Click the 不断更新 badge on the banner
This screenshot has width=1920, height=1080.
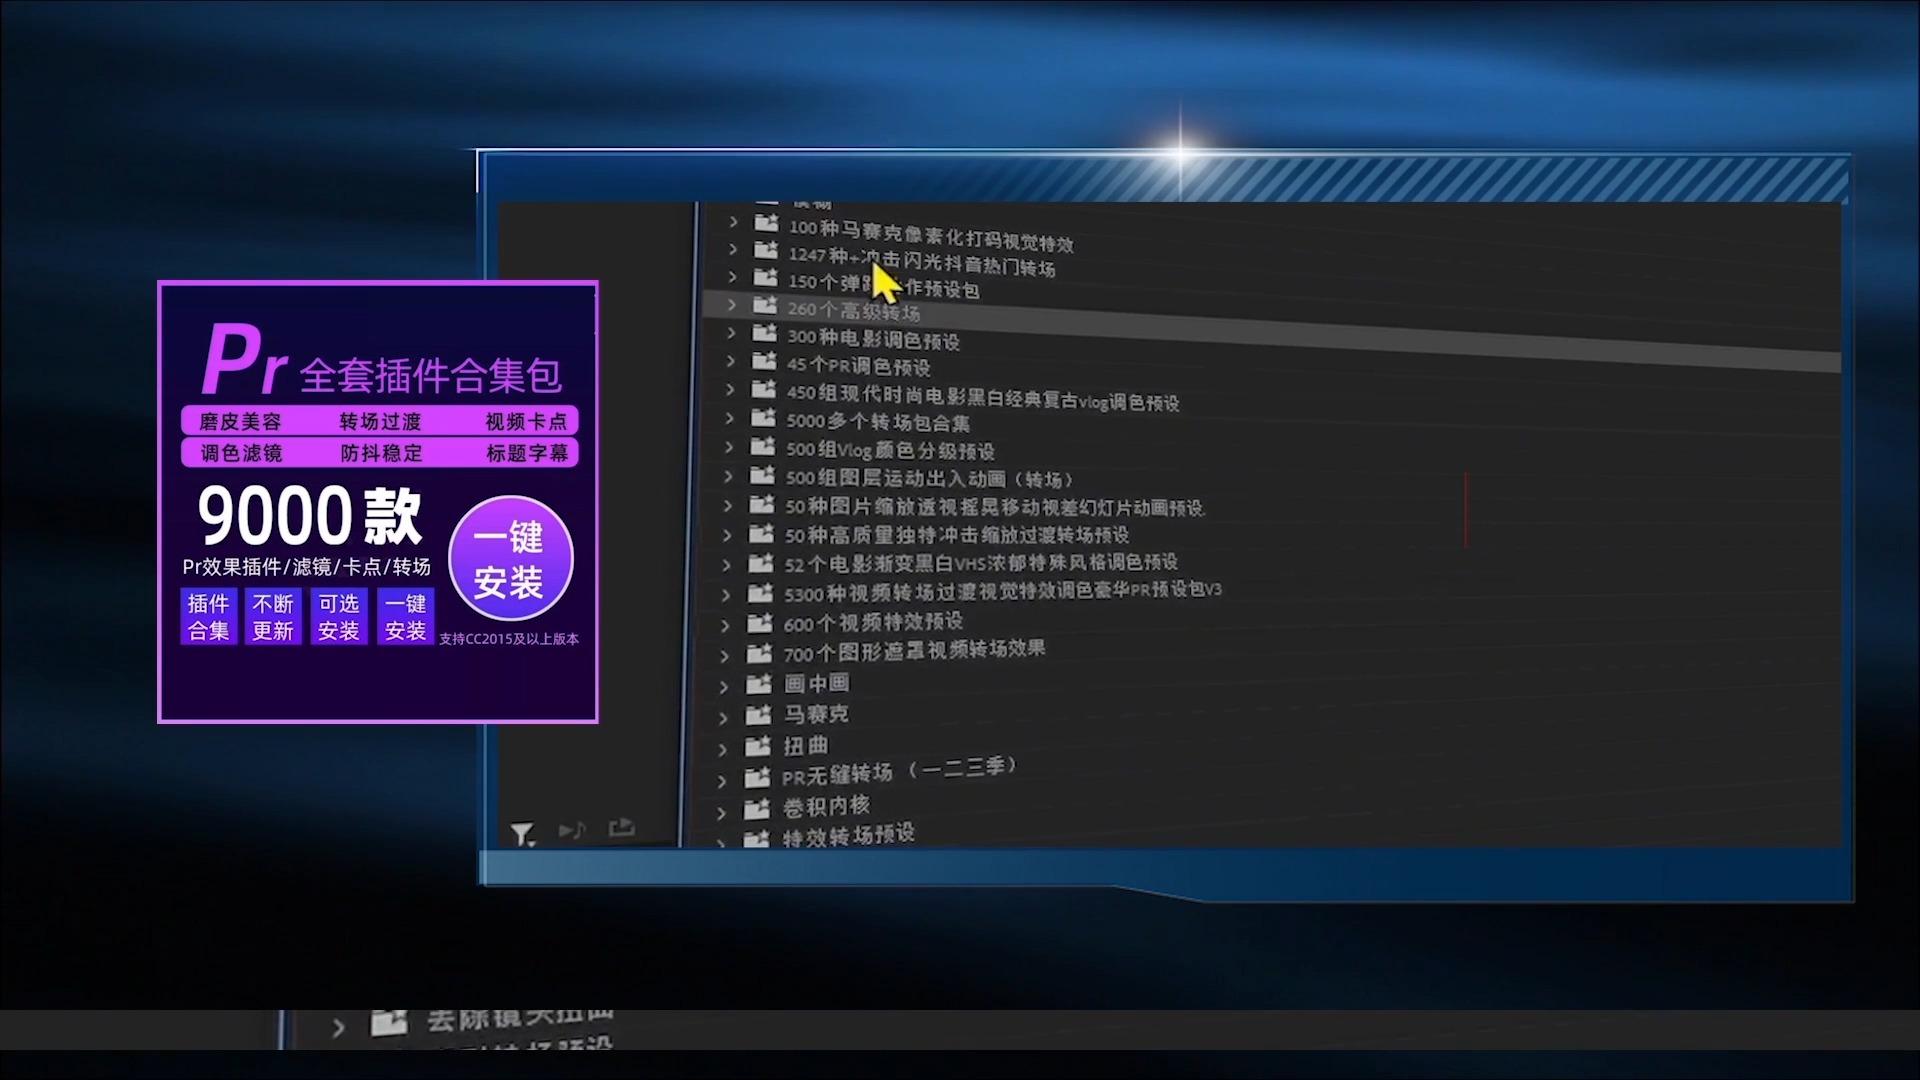pyautogui.click(x=273, y=617)
